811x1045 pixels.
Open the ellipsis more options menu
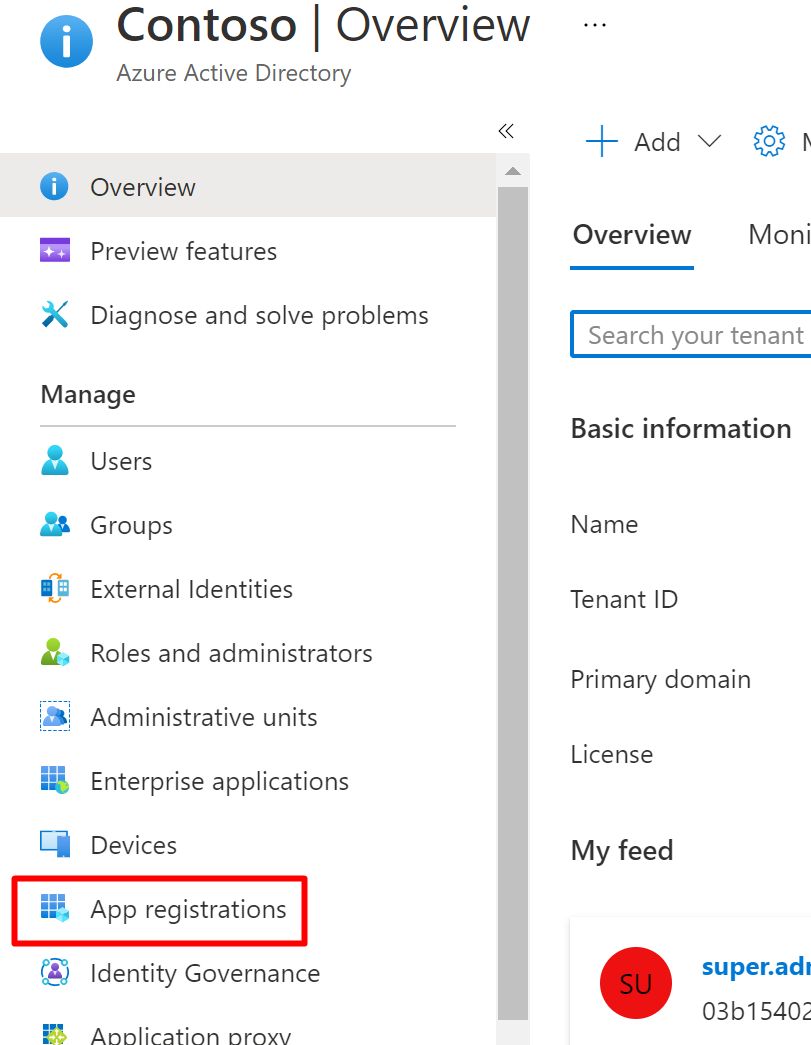594,25
